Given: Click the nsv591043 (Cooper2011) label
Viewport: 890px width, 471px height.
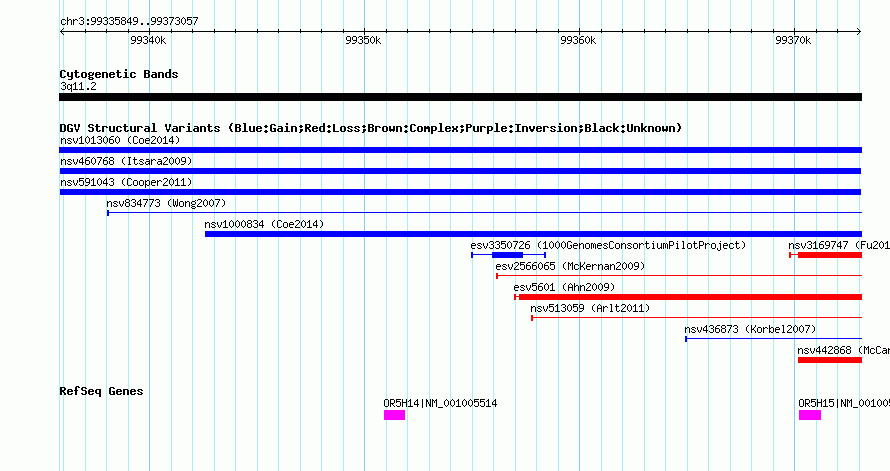Looking at the screenshot, I should [x=126, y=182].
